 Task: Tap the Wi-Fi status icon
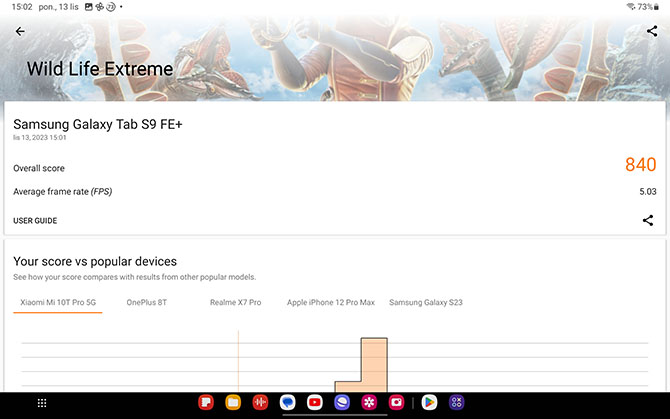tap(631, 6)
